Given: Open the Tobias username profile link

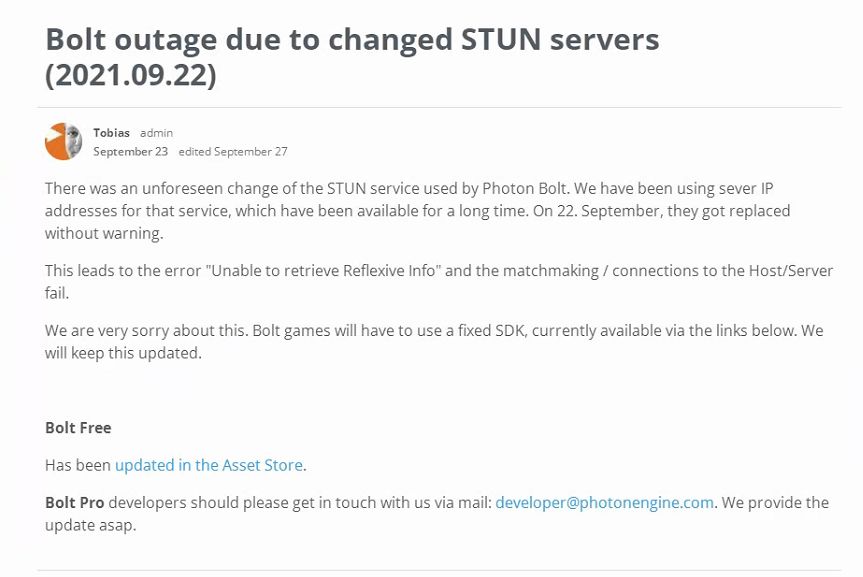Looking at the screenshot, I should point(111,132).
